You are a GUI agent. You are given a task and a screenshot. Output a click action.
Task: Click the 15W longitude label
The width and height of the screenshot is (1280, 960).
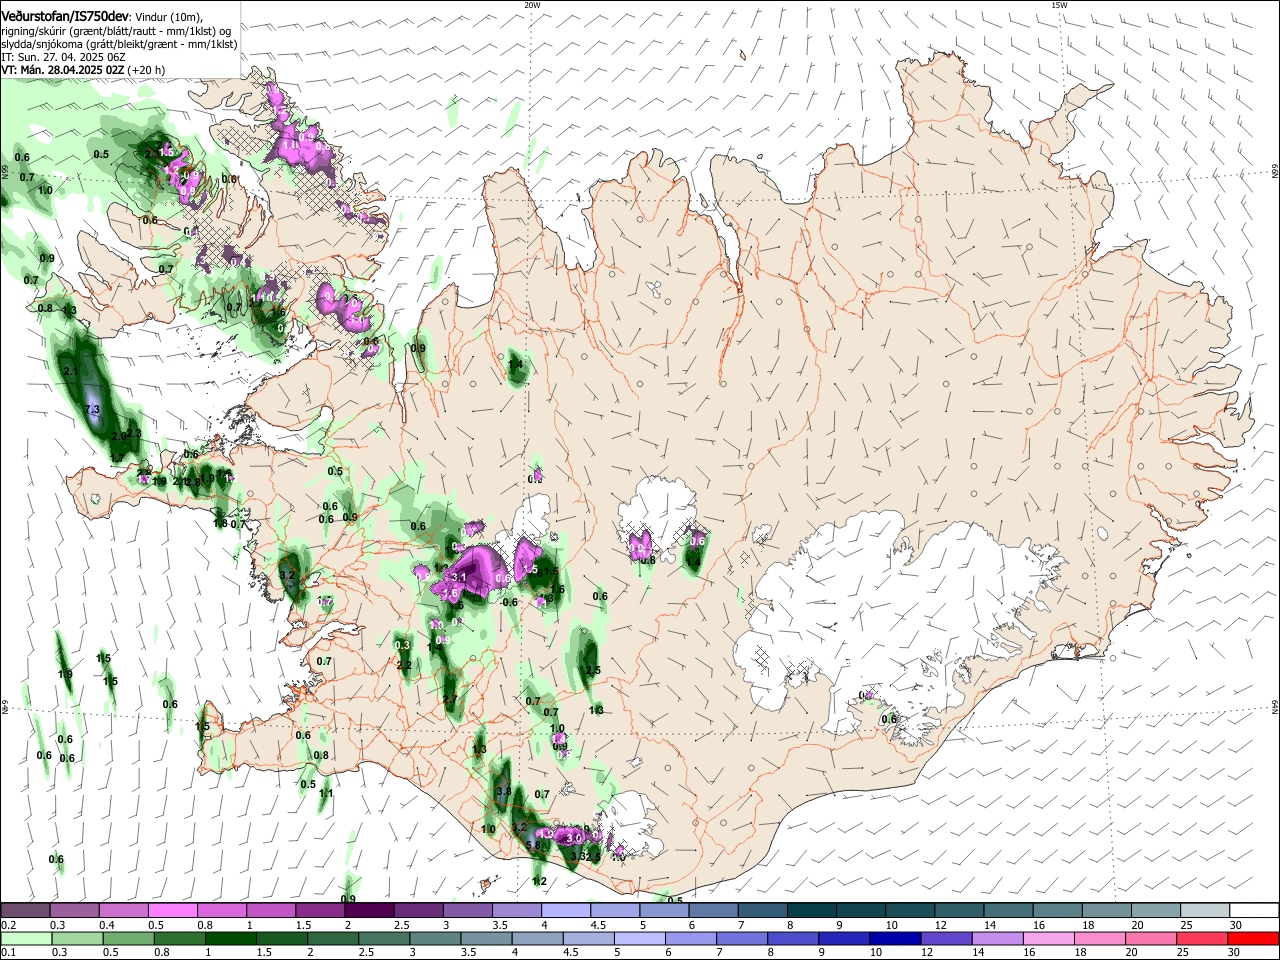[1059, 5]
